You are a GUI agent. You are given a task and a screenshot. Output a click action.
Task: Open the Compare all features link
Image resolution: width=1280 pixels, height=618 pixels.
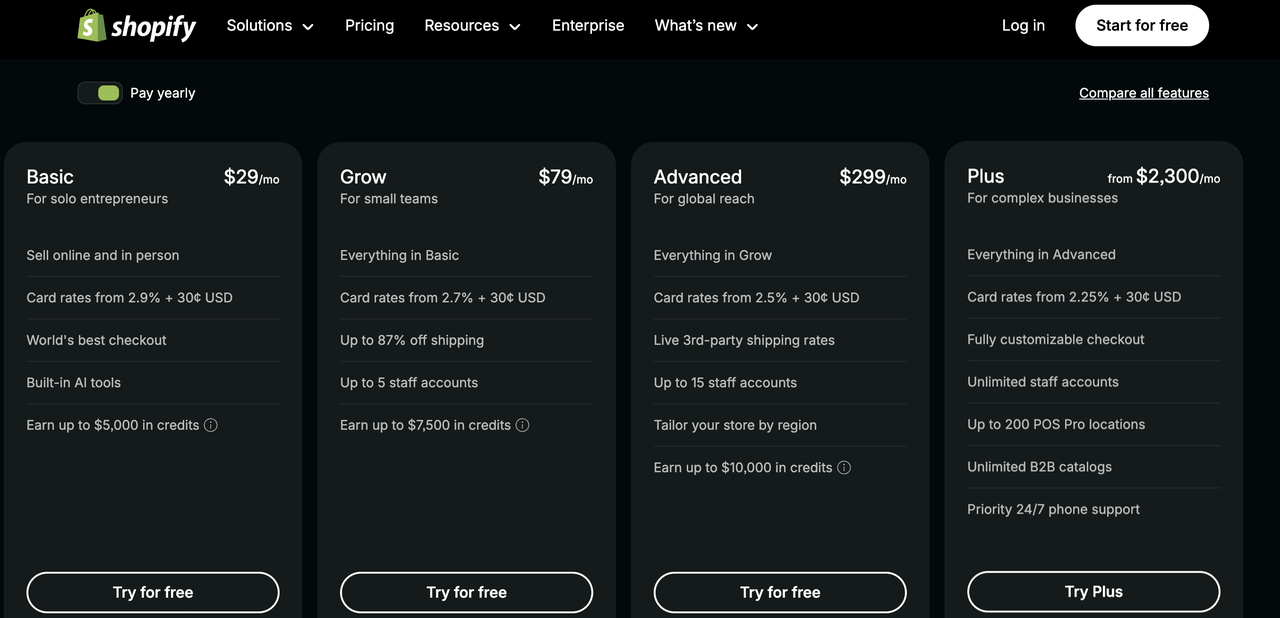1143,93
